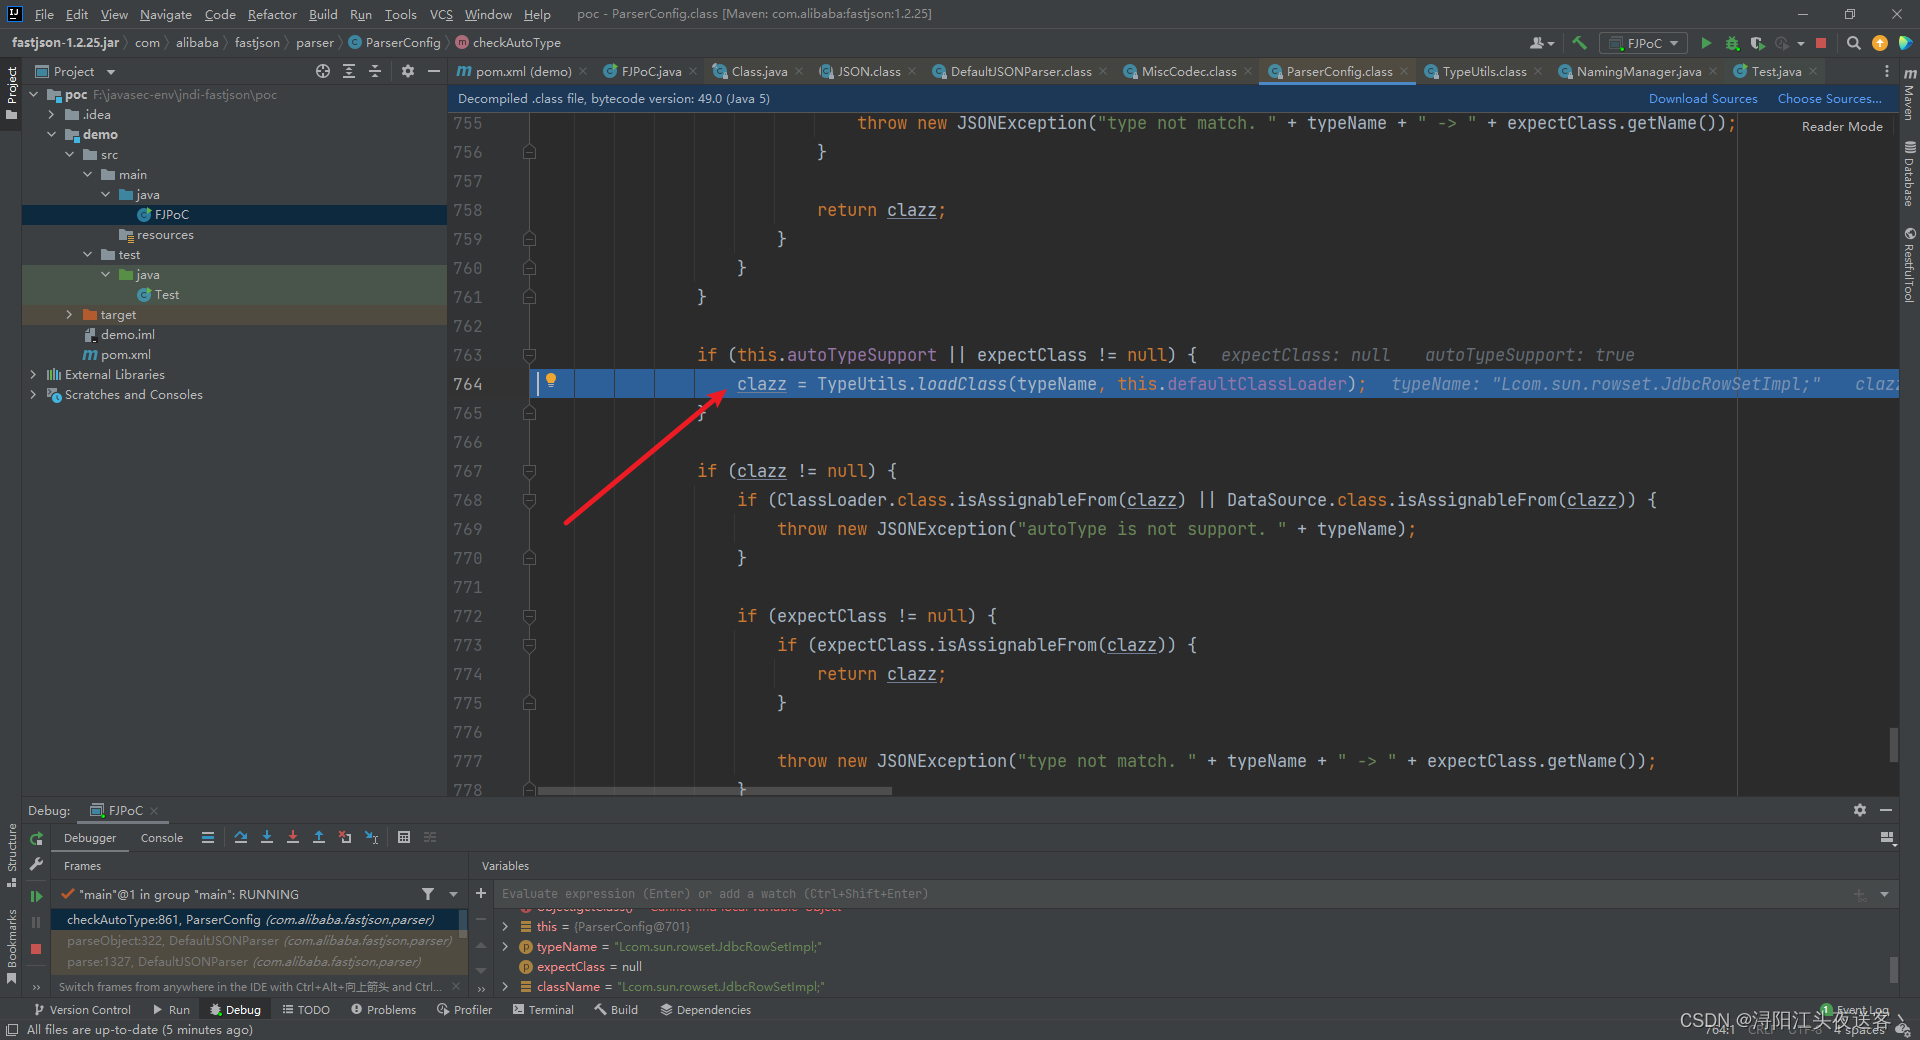The width and height of the screenshot is (1920, 1040).
Task: Click the orange IDE update icon
Action: [x=1879, y=43]
